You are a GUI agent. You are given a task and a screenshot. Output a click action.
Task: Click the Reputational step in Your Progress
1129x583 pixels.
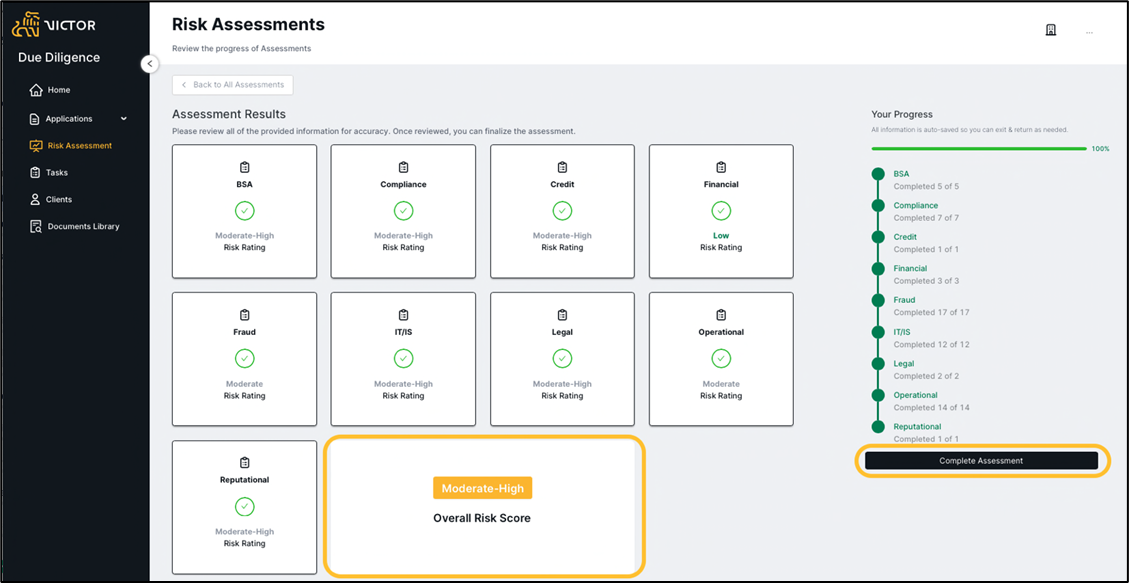(917, 427)
